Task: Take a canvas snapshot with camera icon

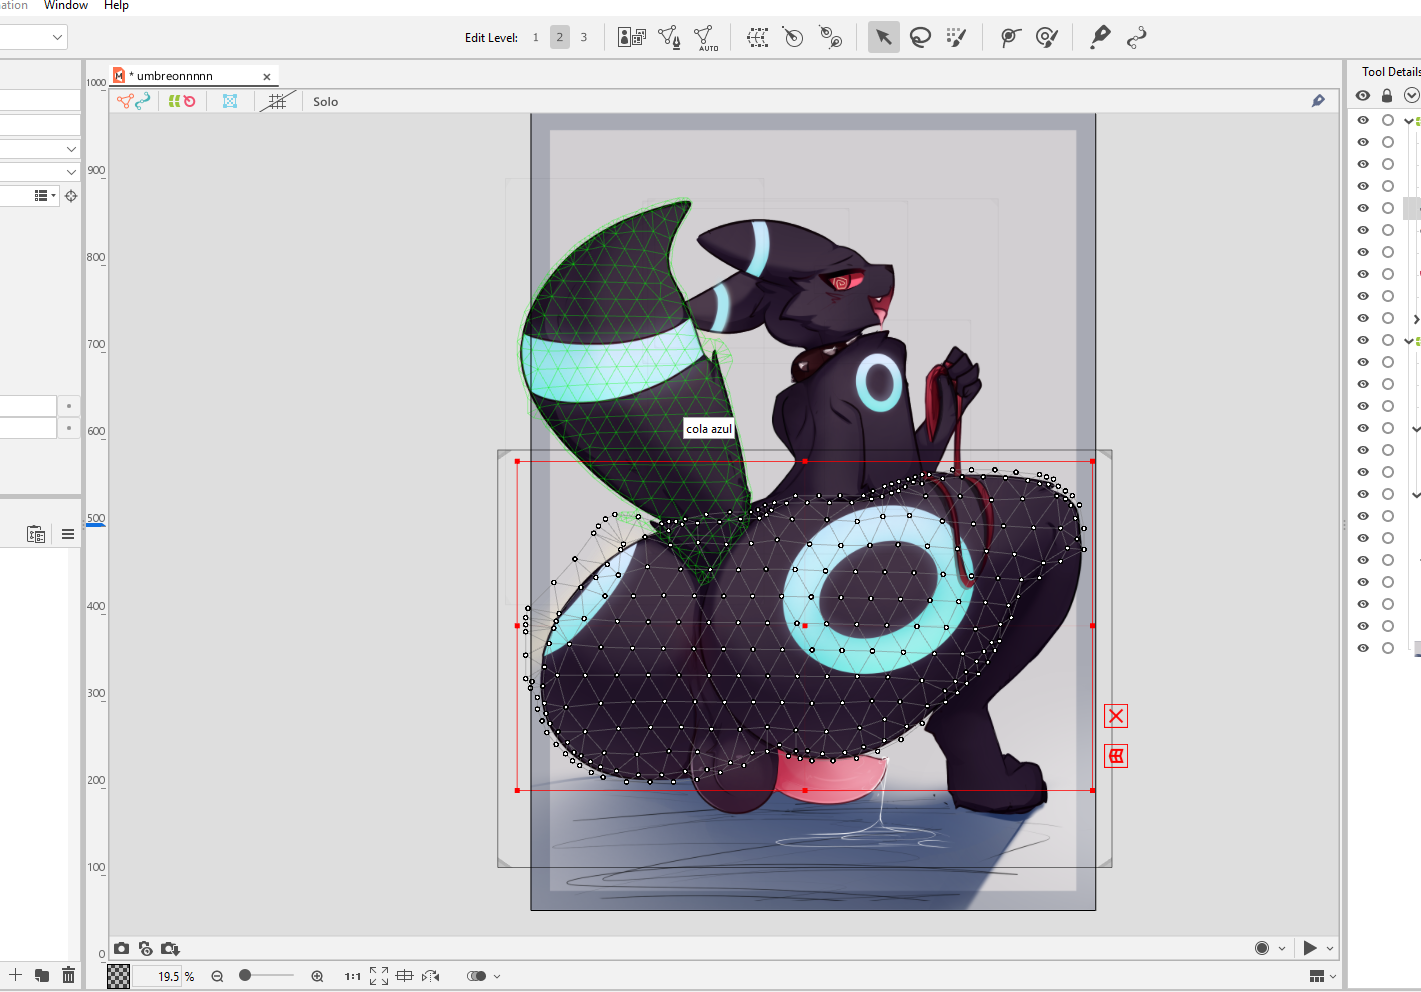Action: (x=121, y=948)
